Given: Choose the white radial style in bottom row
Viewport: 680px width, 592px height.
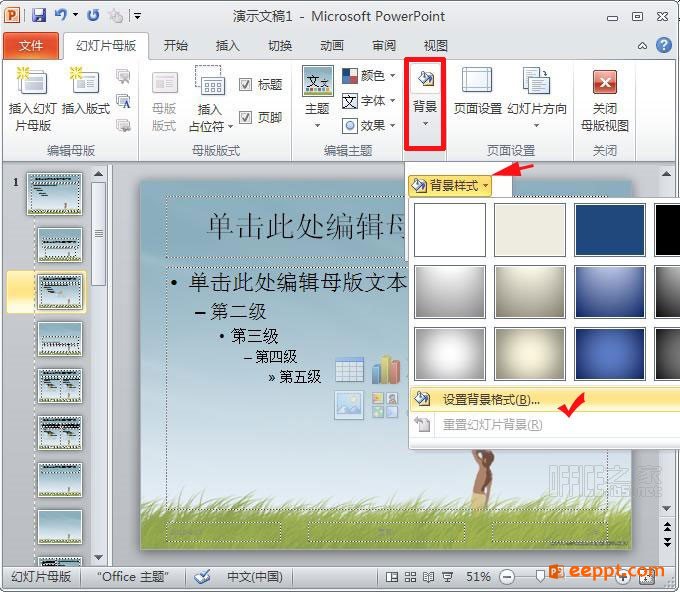Looking at the screenshot, I should point(450,354).
